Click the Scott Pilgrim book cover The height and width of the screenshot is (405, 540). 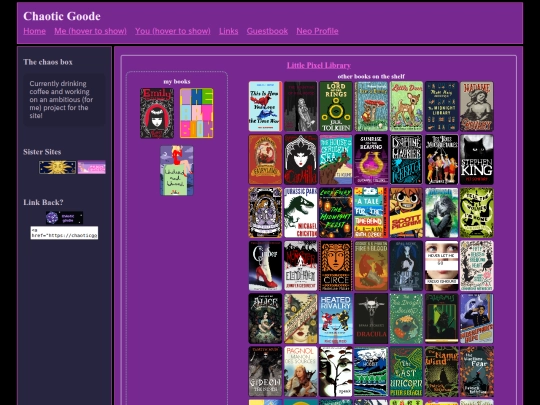pos(406,212)
